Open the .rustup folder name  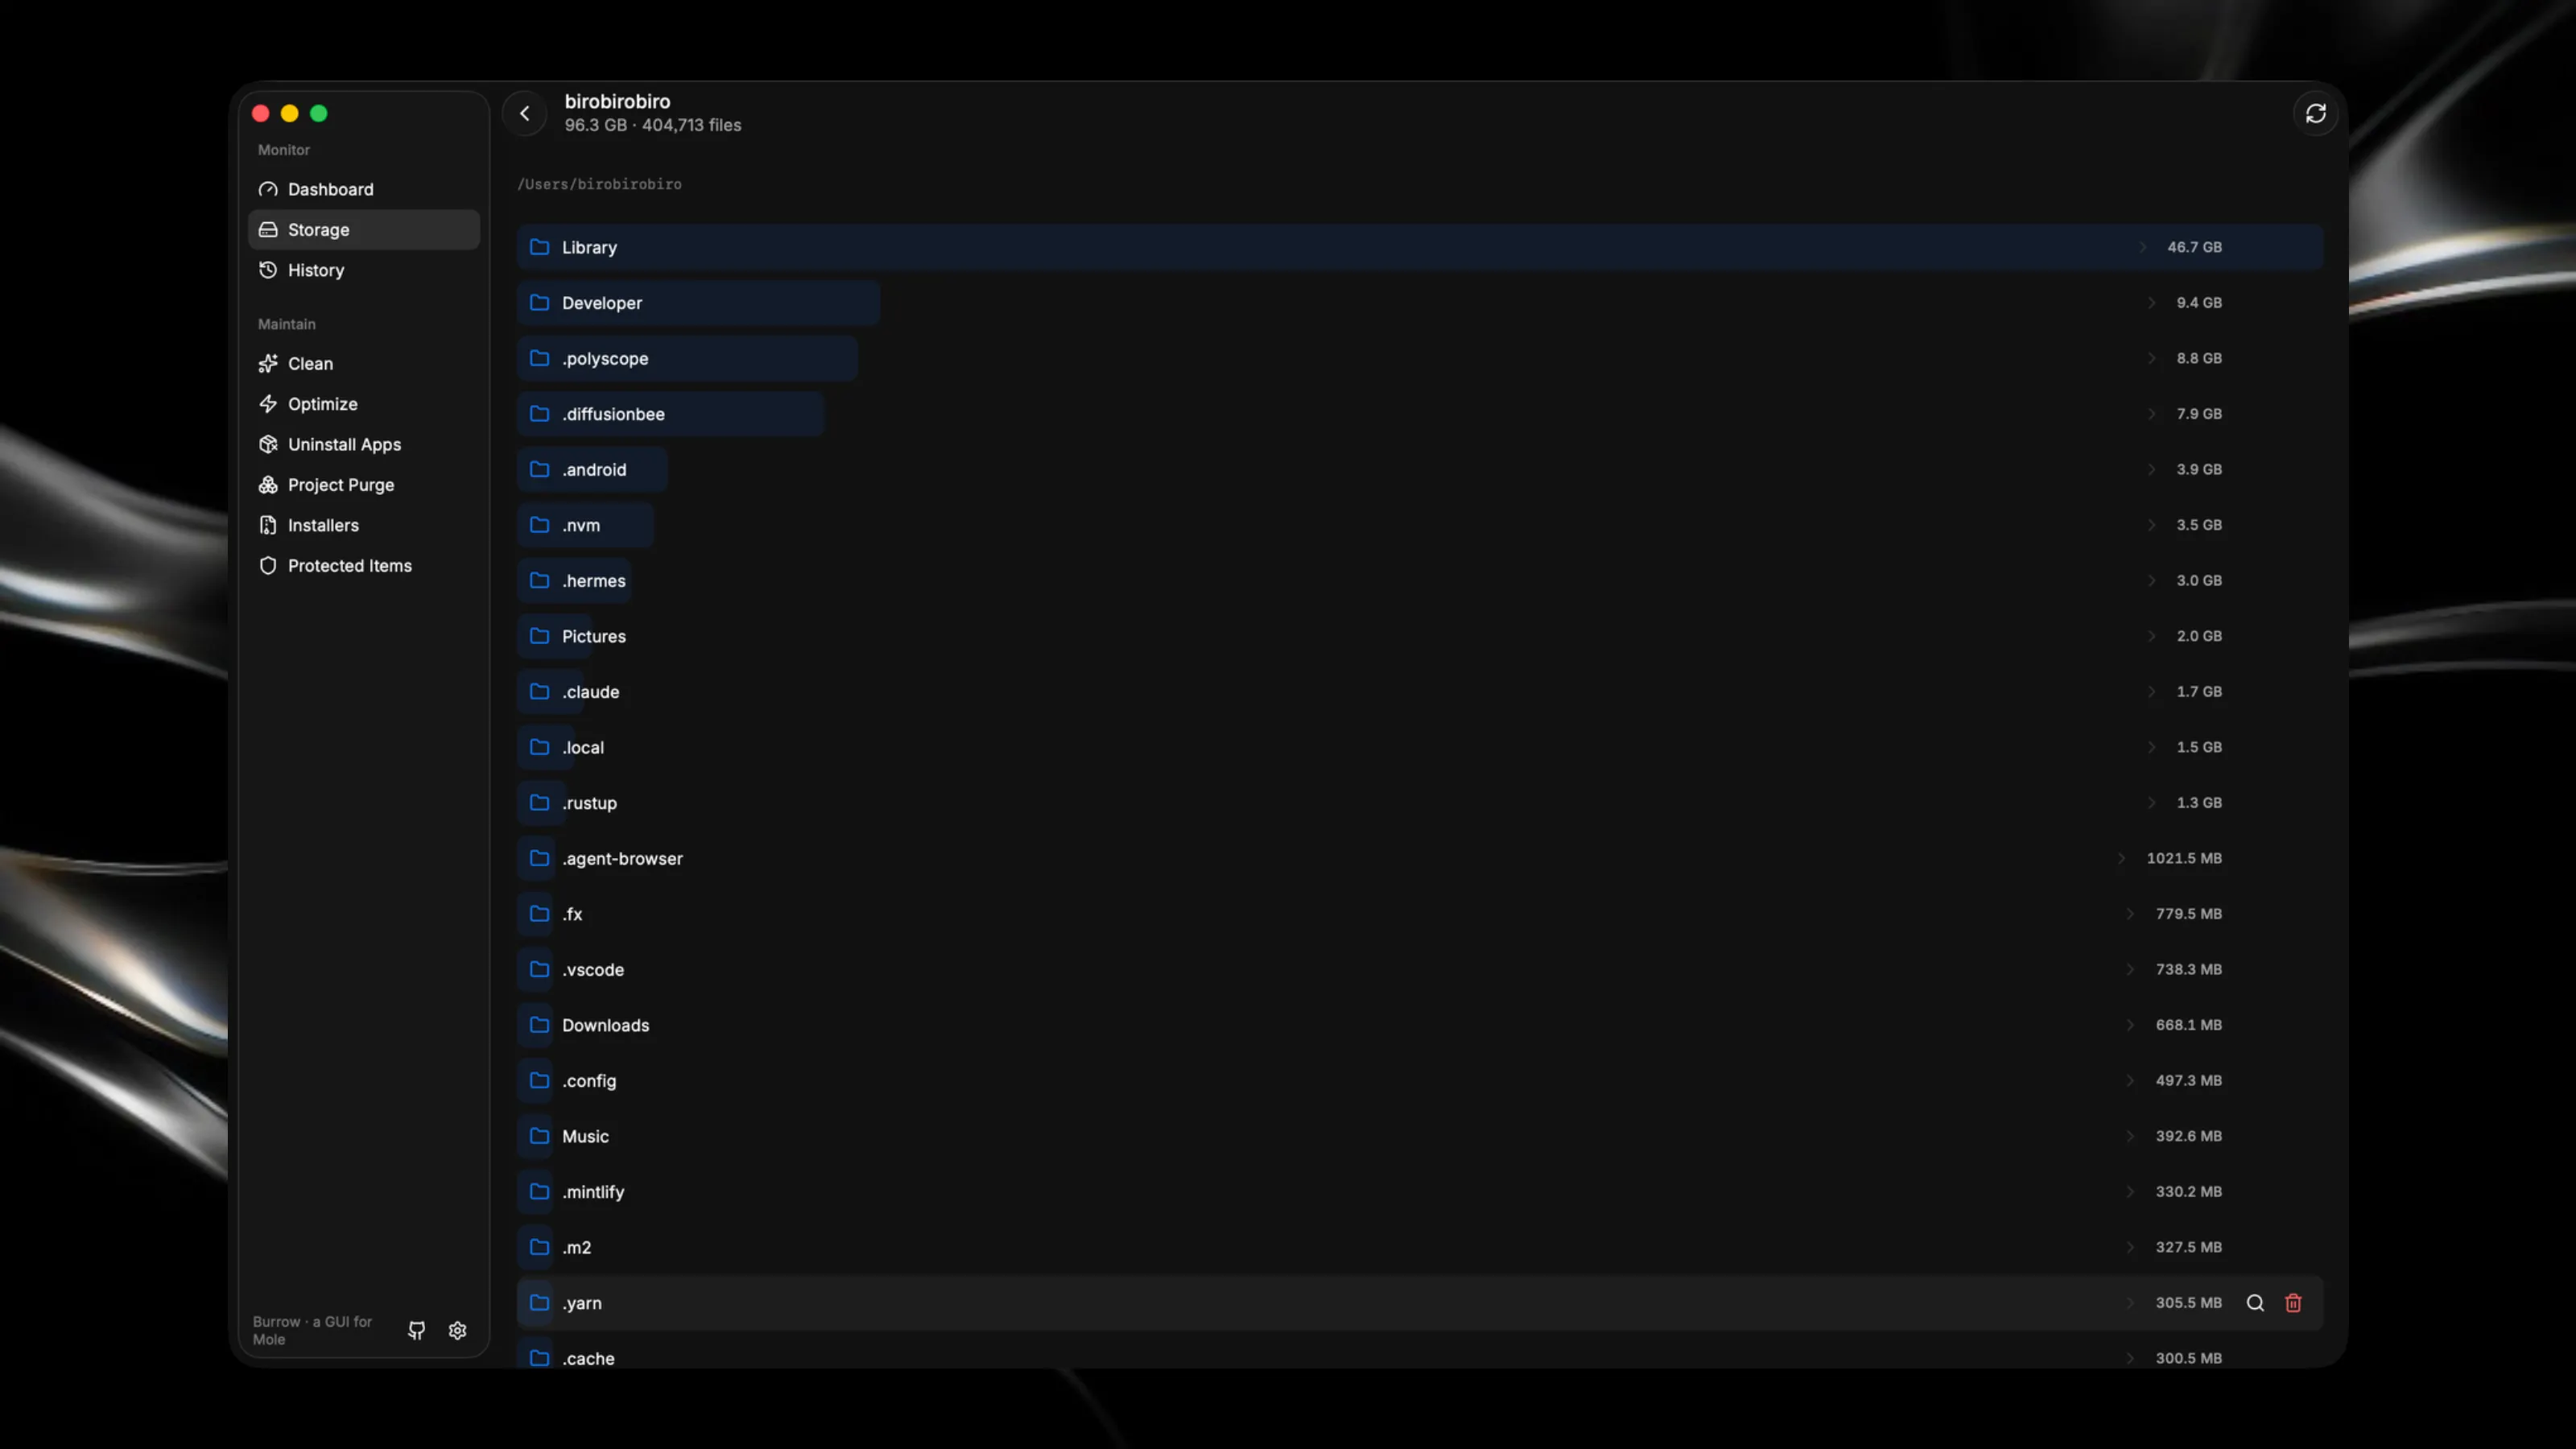[x=590, y=803]
